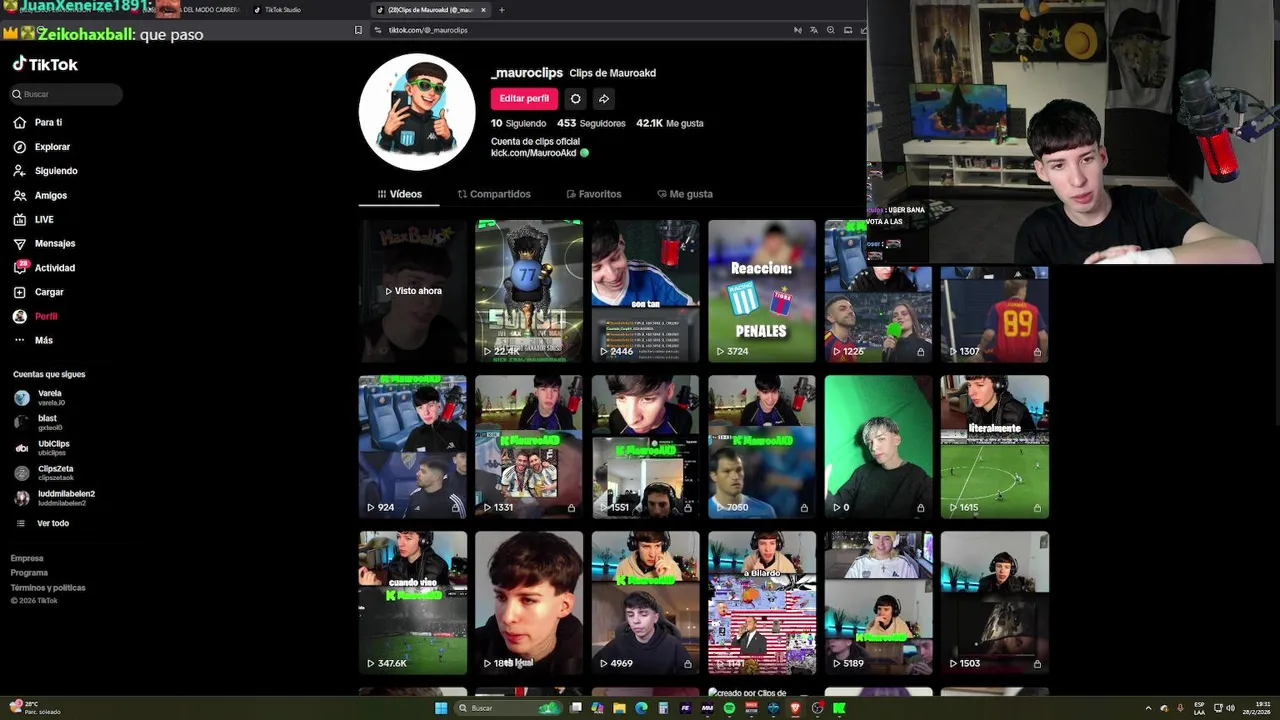Screen dimensions: 1280x720
Task: Close the Clips de Mauroakd browser tab
Action: 483,10
